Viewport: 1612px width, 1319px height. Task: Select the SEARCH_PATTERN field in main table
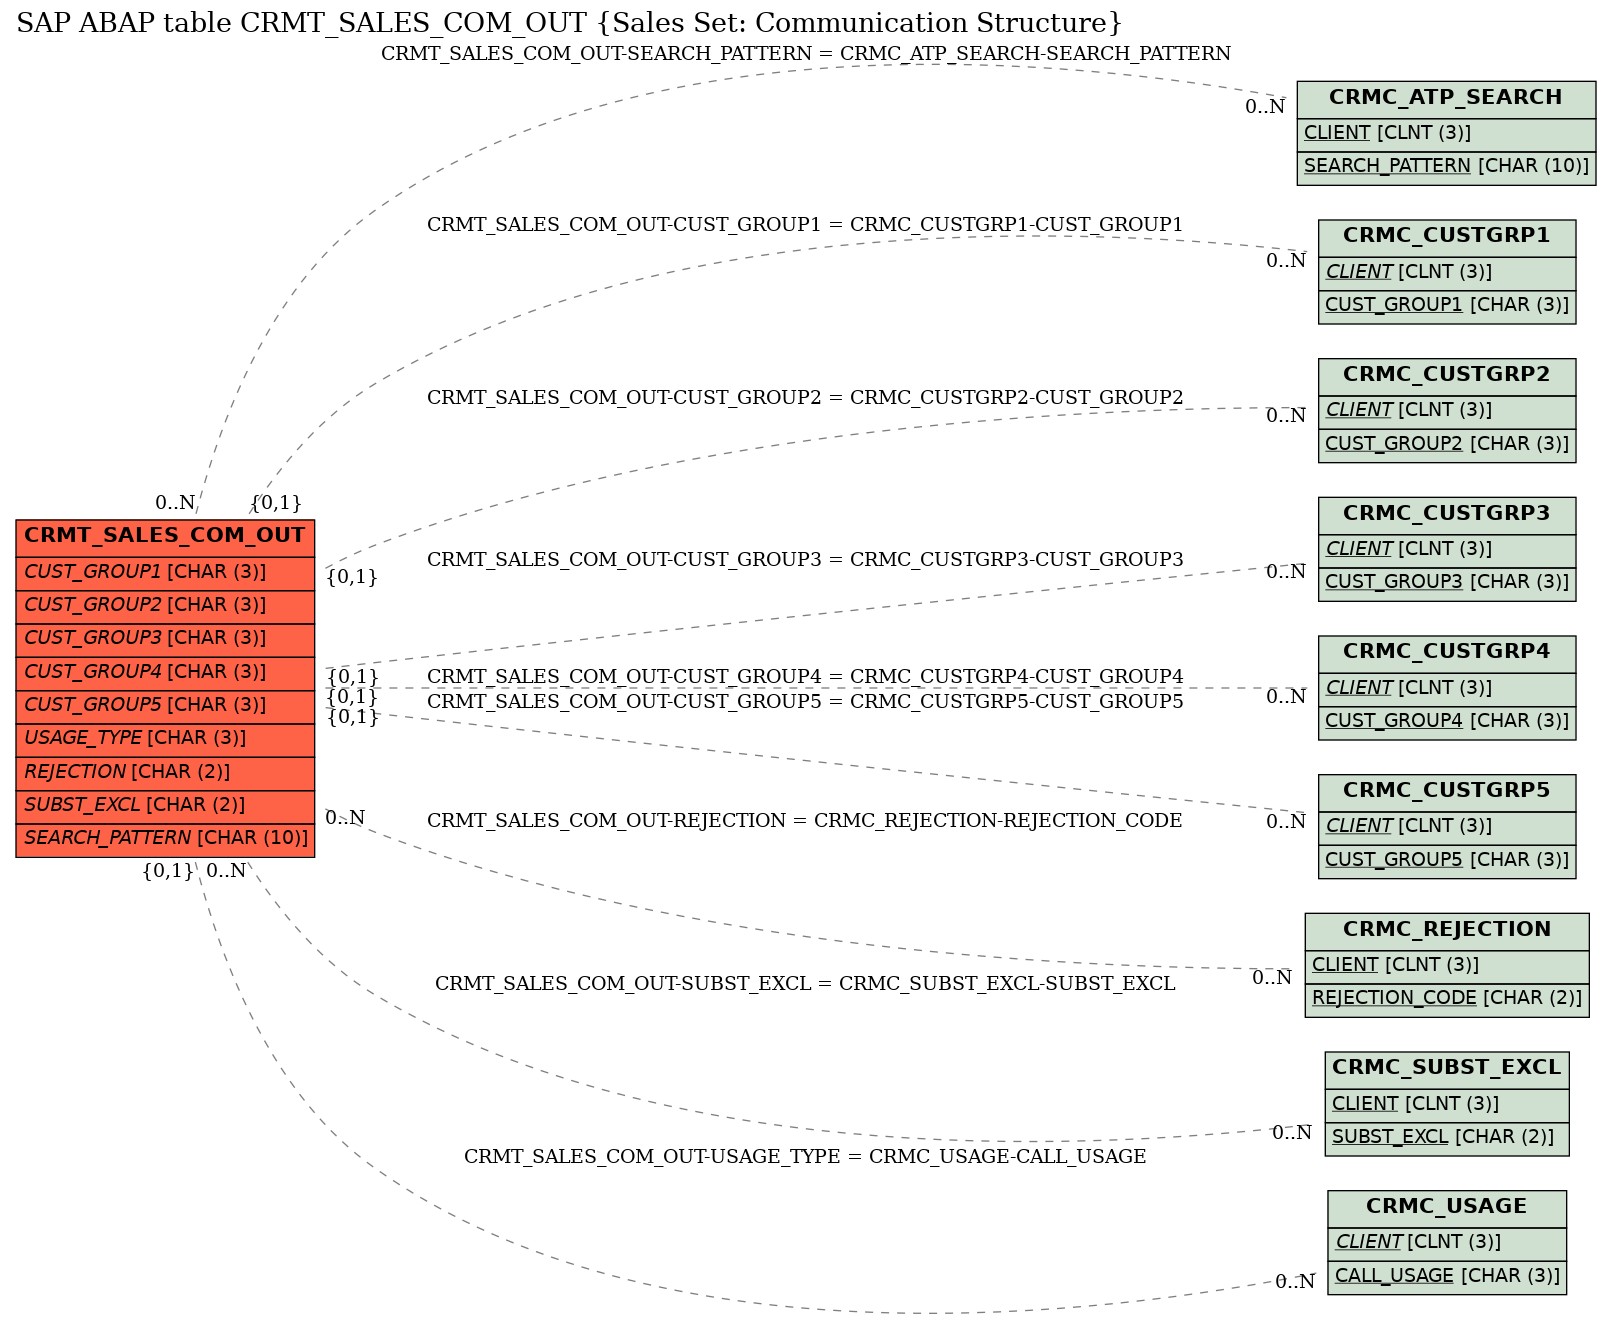(x=165, y=839)
